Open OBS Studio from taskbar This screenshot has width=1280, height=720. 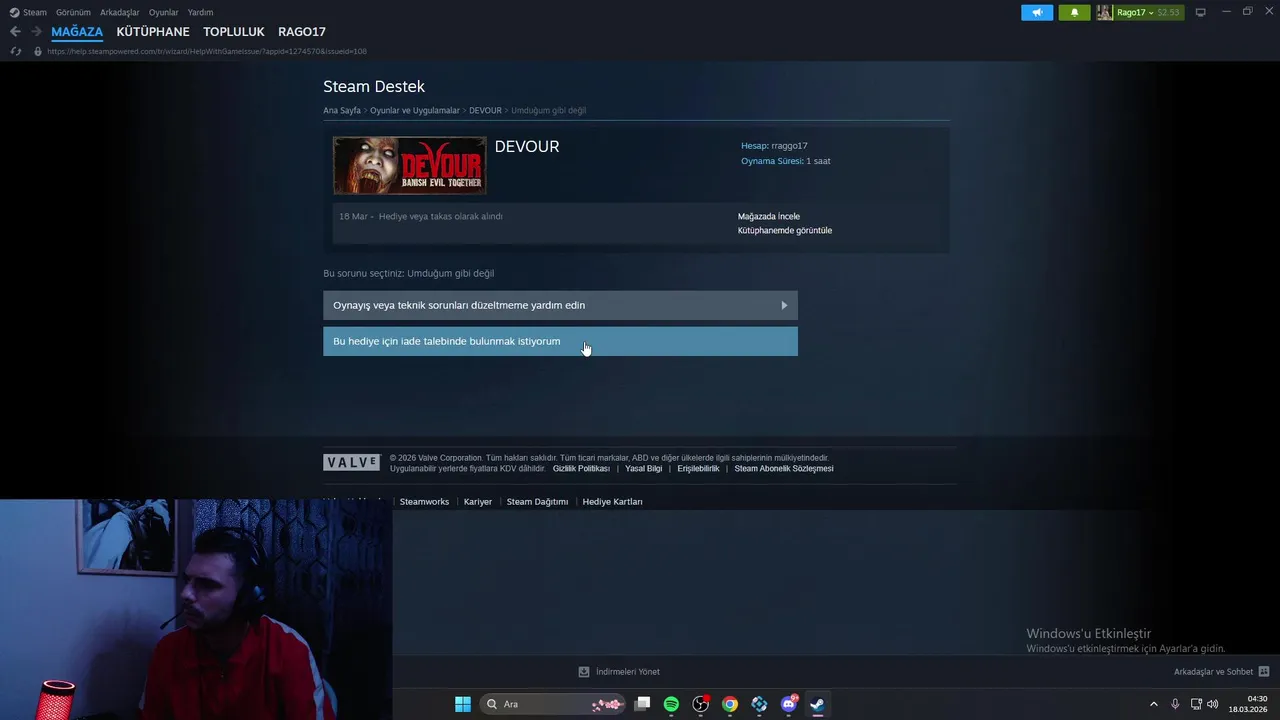tap(701, 704)
